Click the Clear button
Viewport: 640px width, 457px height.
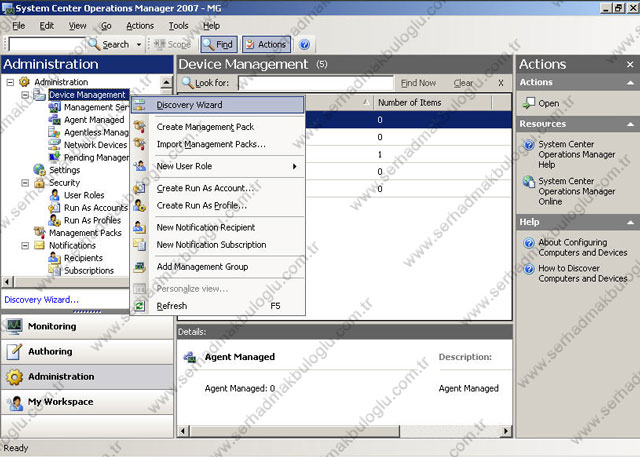(x=463, y=83)
